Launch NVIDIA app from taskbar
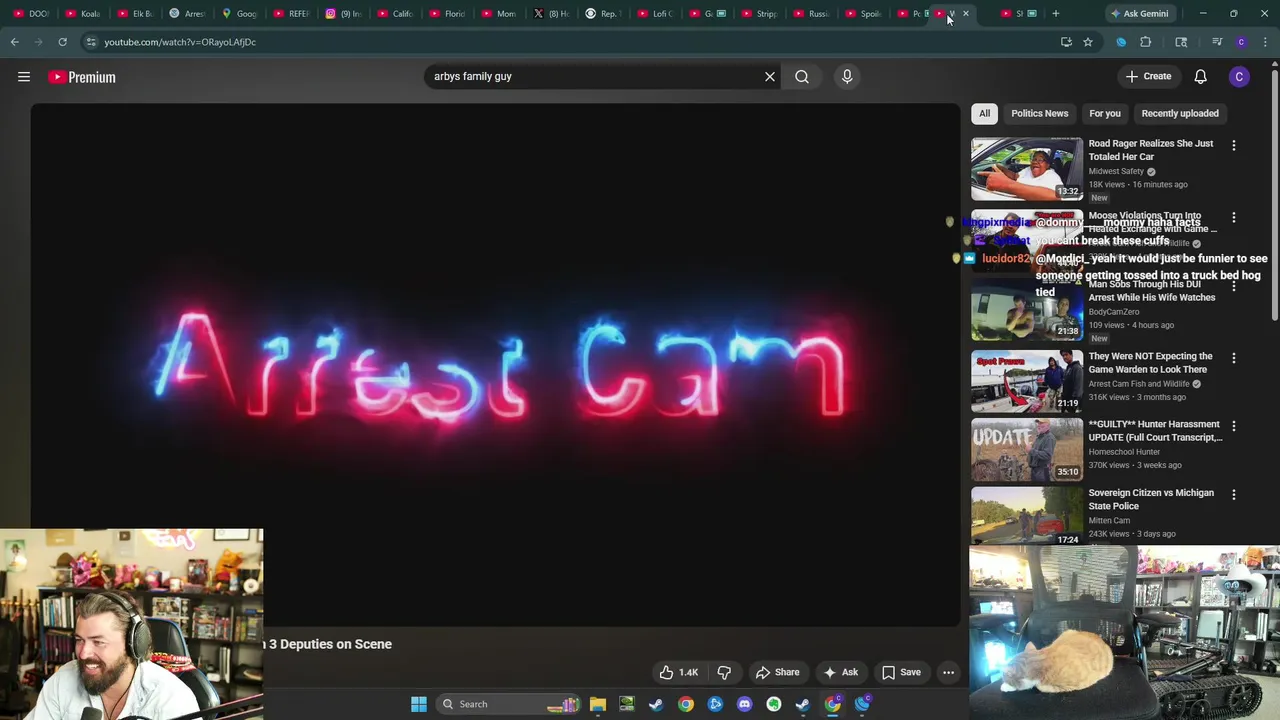1280x720 pixels. click(x=627, y=704)
